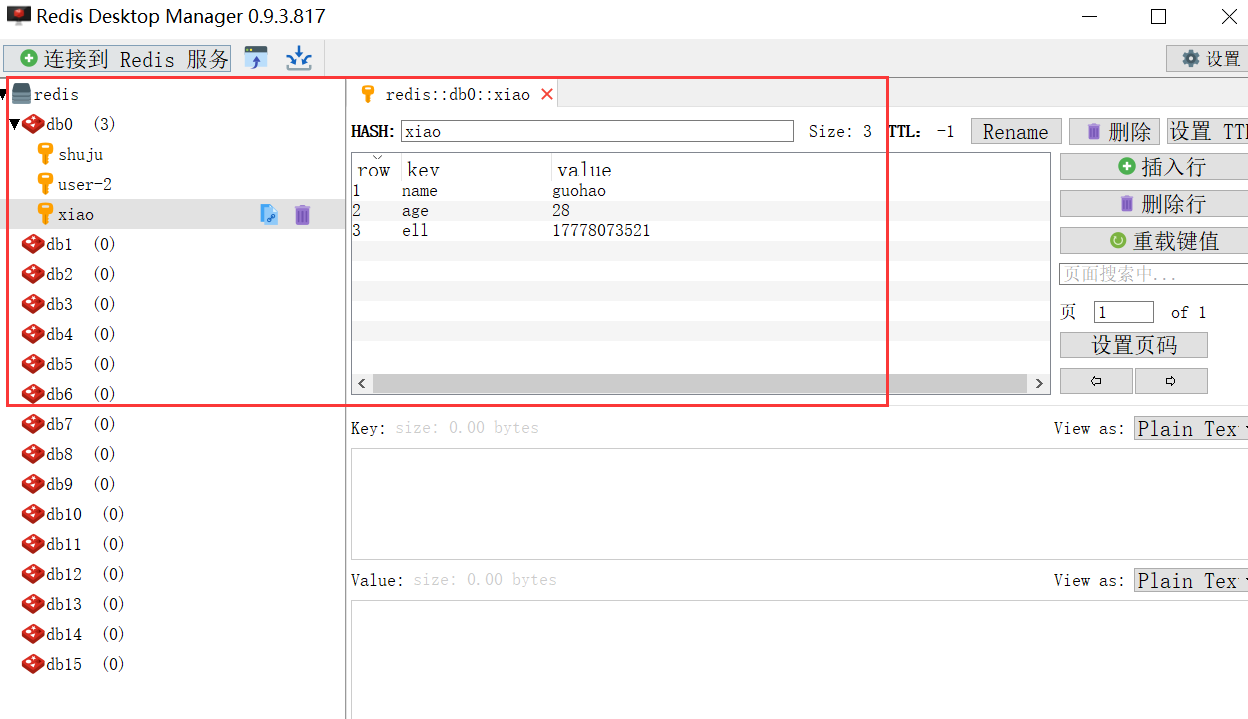This screenshot has width=1248, height=719.
Task: Select the shuju key in the tree
Action: tap(80, 154)
